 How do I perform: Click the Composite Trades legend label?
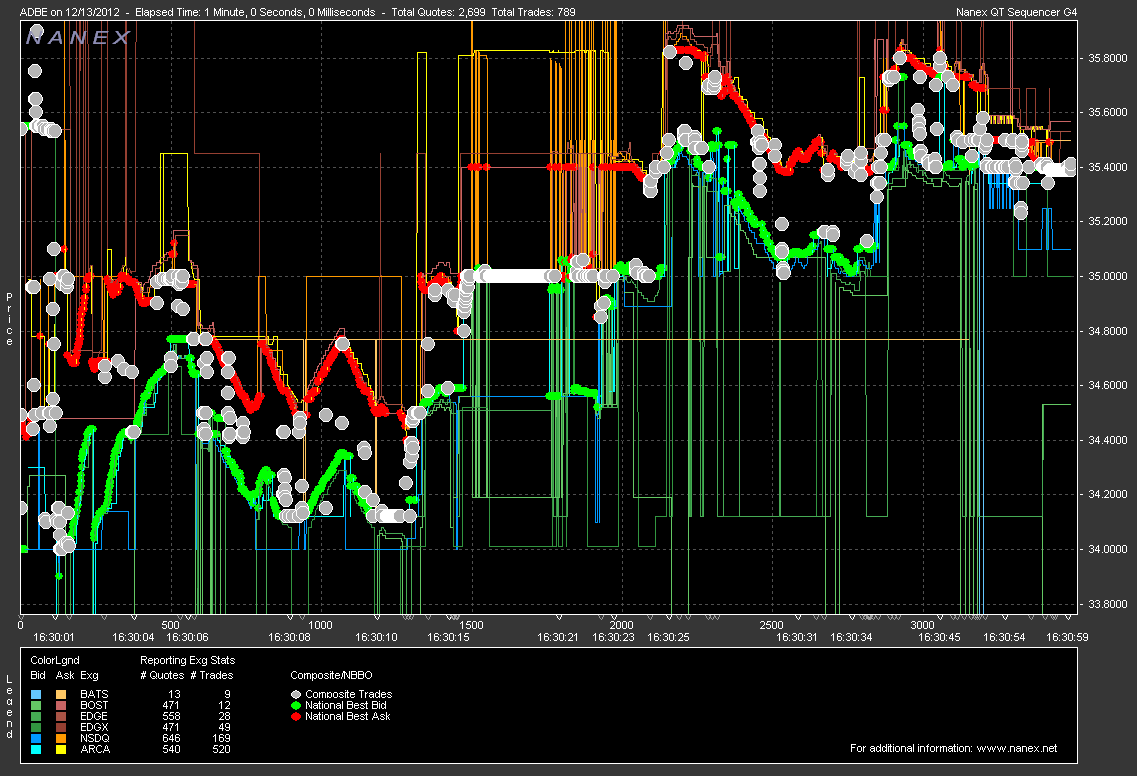pos(348,695)
